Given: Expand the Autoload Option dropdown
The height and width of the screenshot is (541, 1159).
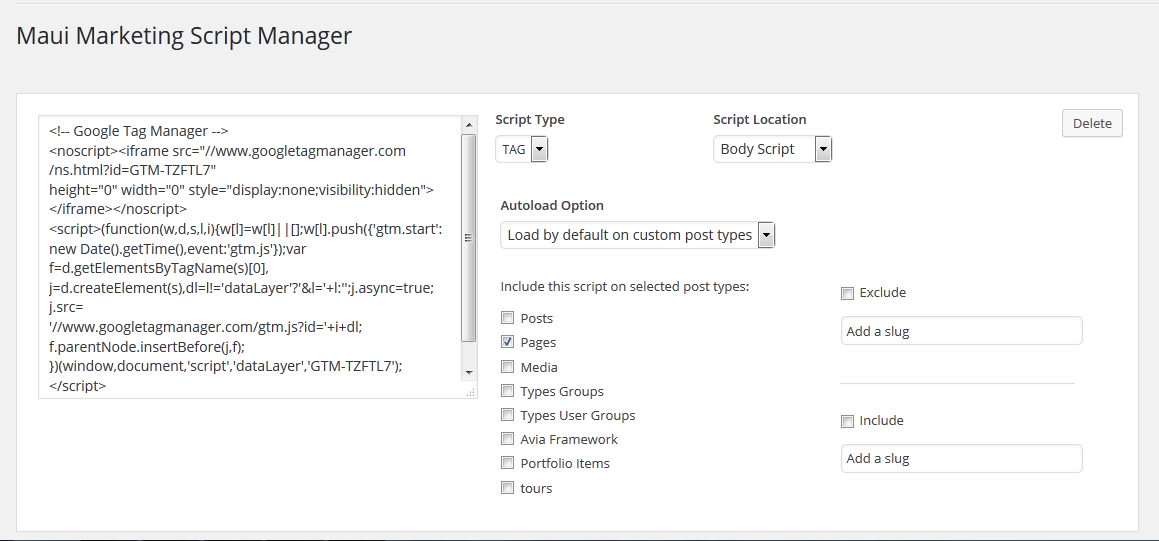Looking at the screenshot, I should pos(637,235).
